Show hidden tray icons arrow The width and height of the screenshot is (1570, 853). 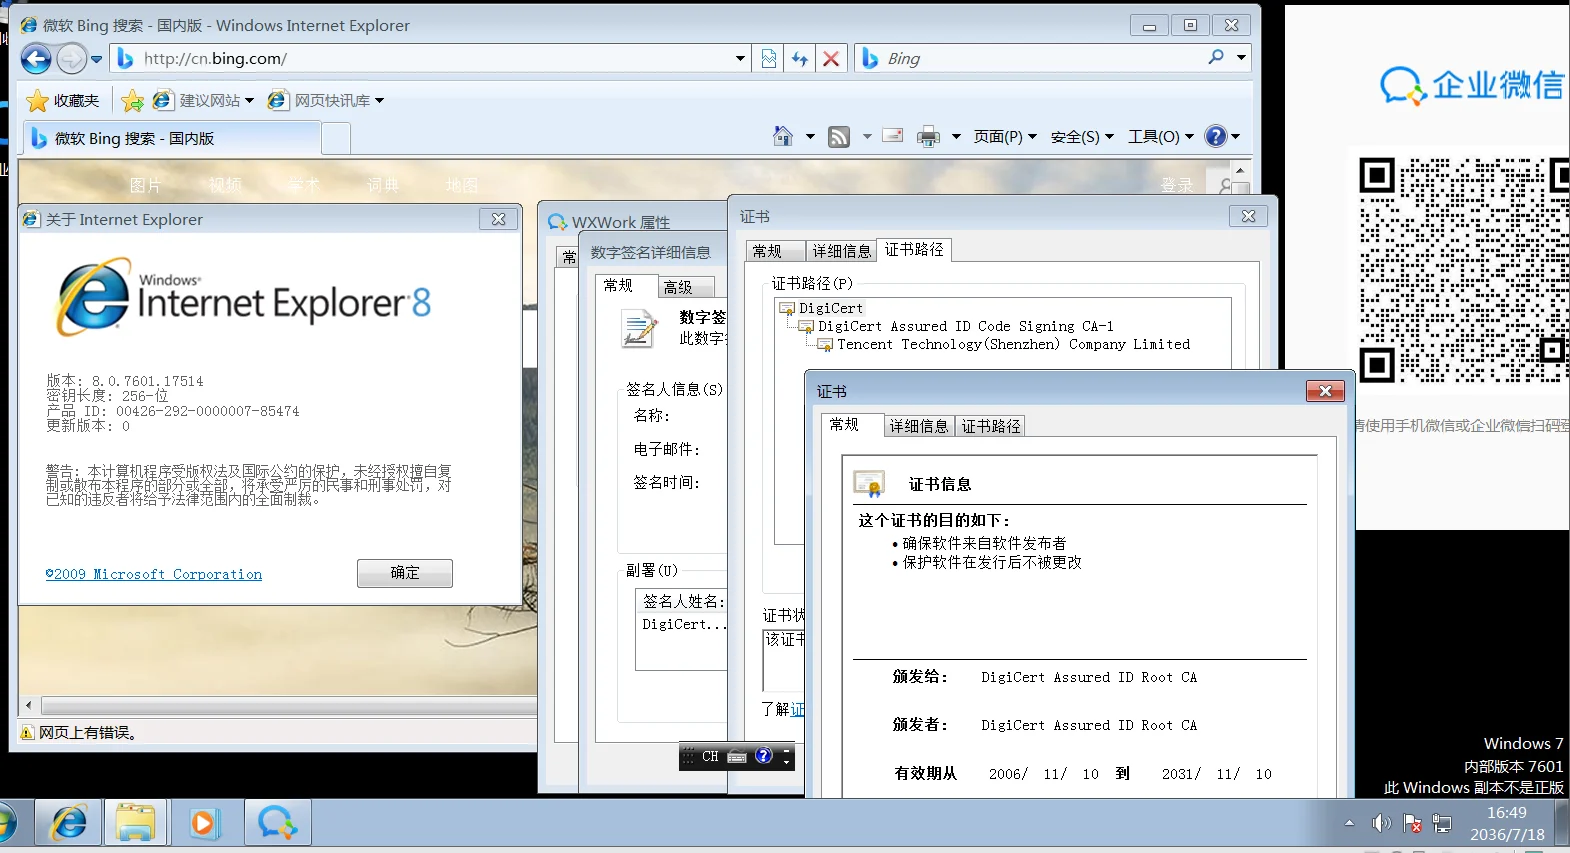(x=1350, y=823)
